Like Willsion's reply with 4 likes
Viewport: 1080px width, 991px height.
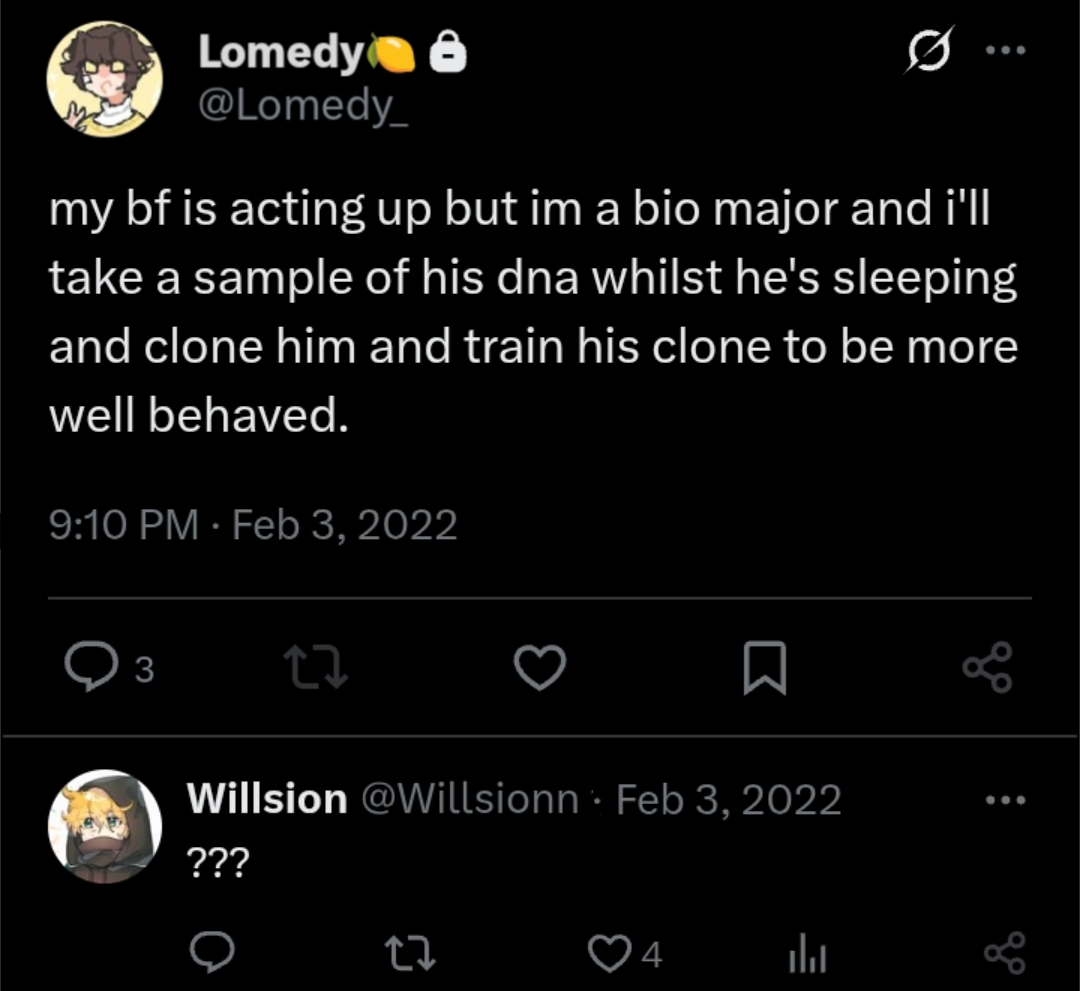tap(625, 954)
